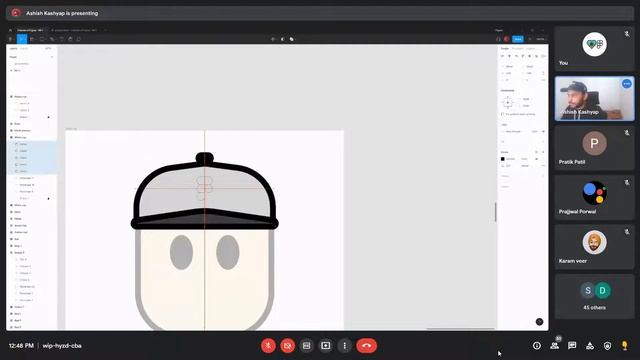
Task: Select the Comment tool in Figma
Action: click(79, 39)
